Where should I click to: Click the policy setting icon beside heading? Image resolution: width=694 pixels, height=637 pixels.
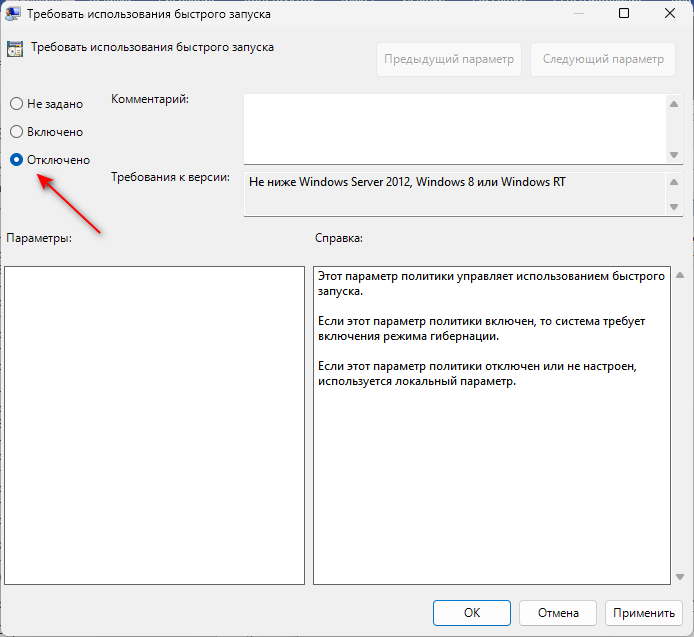tap(15, 49)
